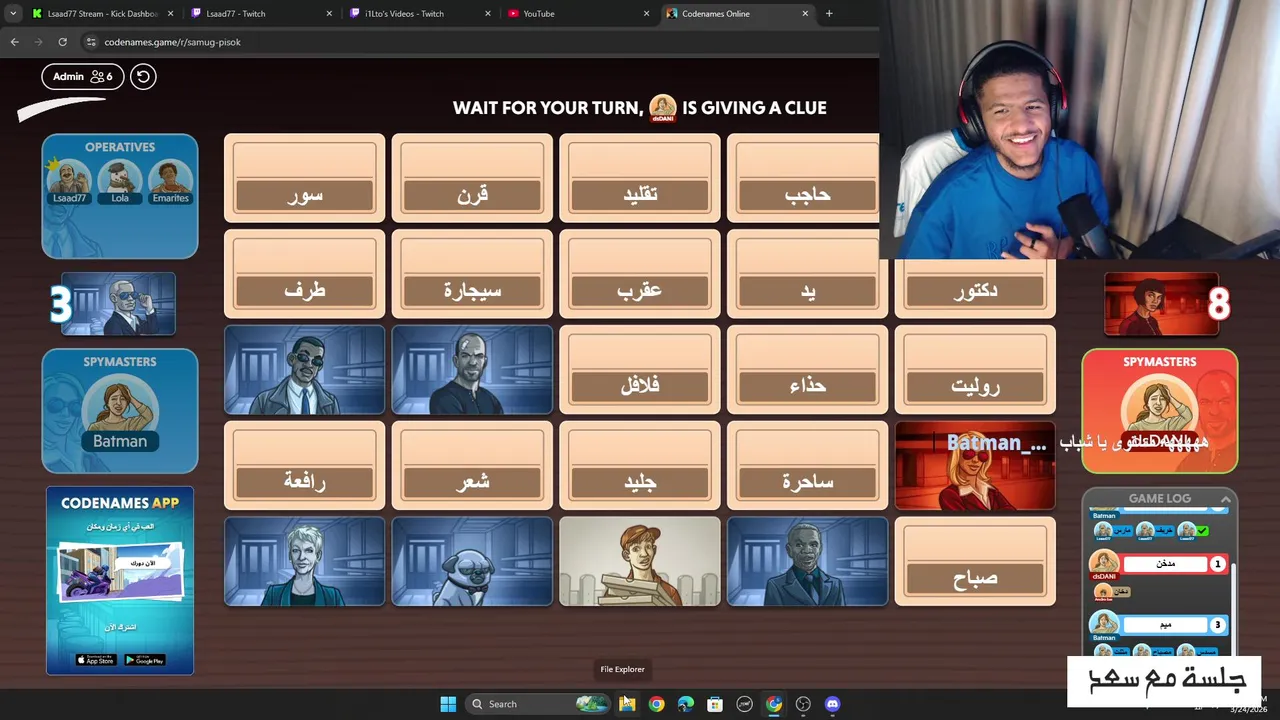
Task: Pick the word card تقليد
Action: pos(640,178)
